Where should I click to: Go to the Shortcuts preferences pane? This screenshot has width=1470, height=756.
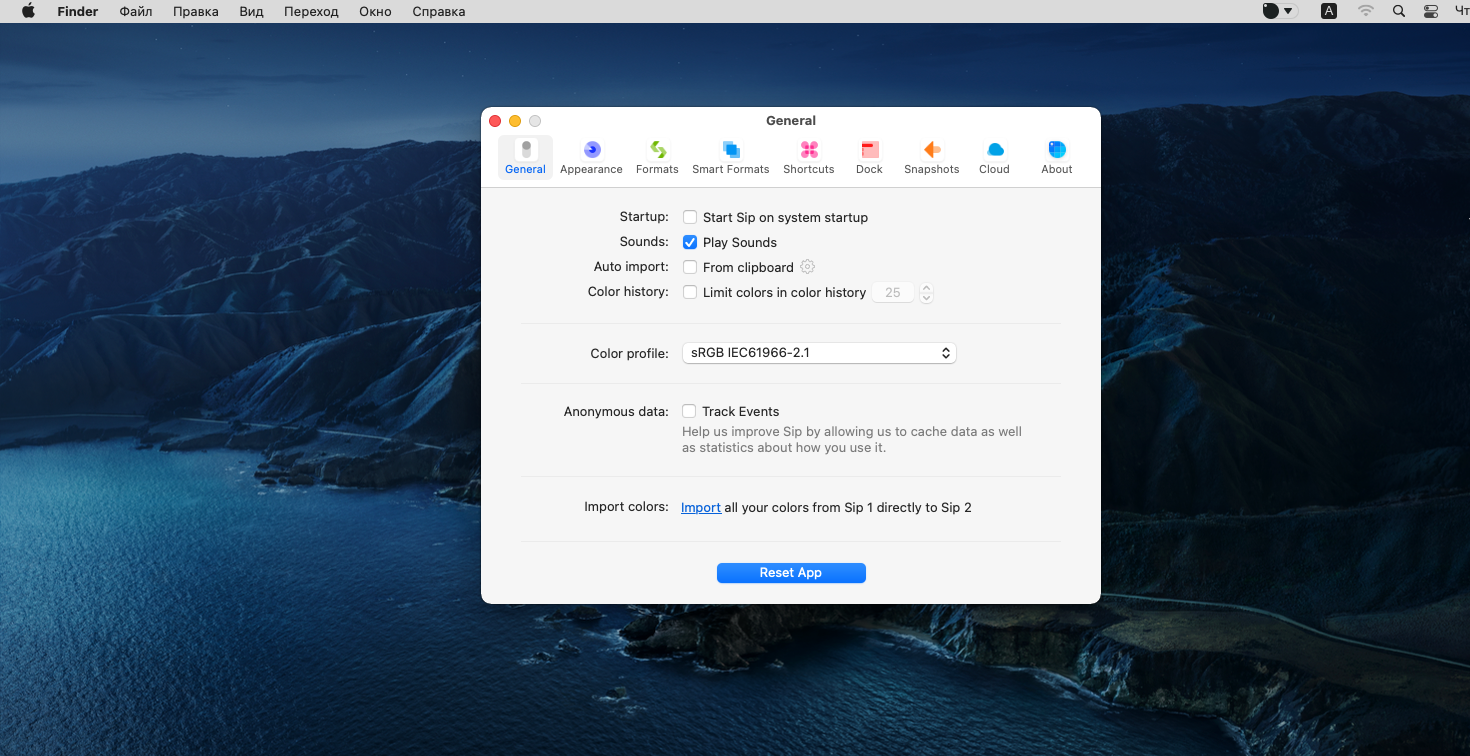click(808, 158)
